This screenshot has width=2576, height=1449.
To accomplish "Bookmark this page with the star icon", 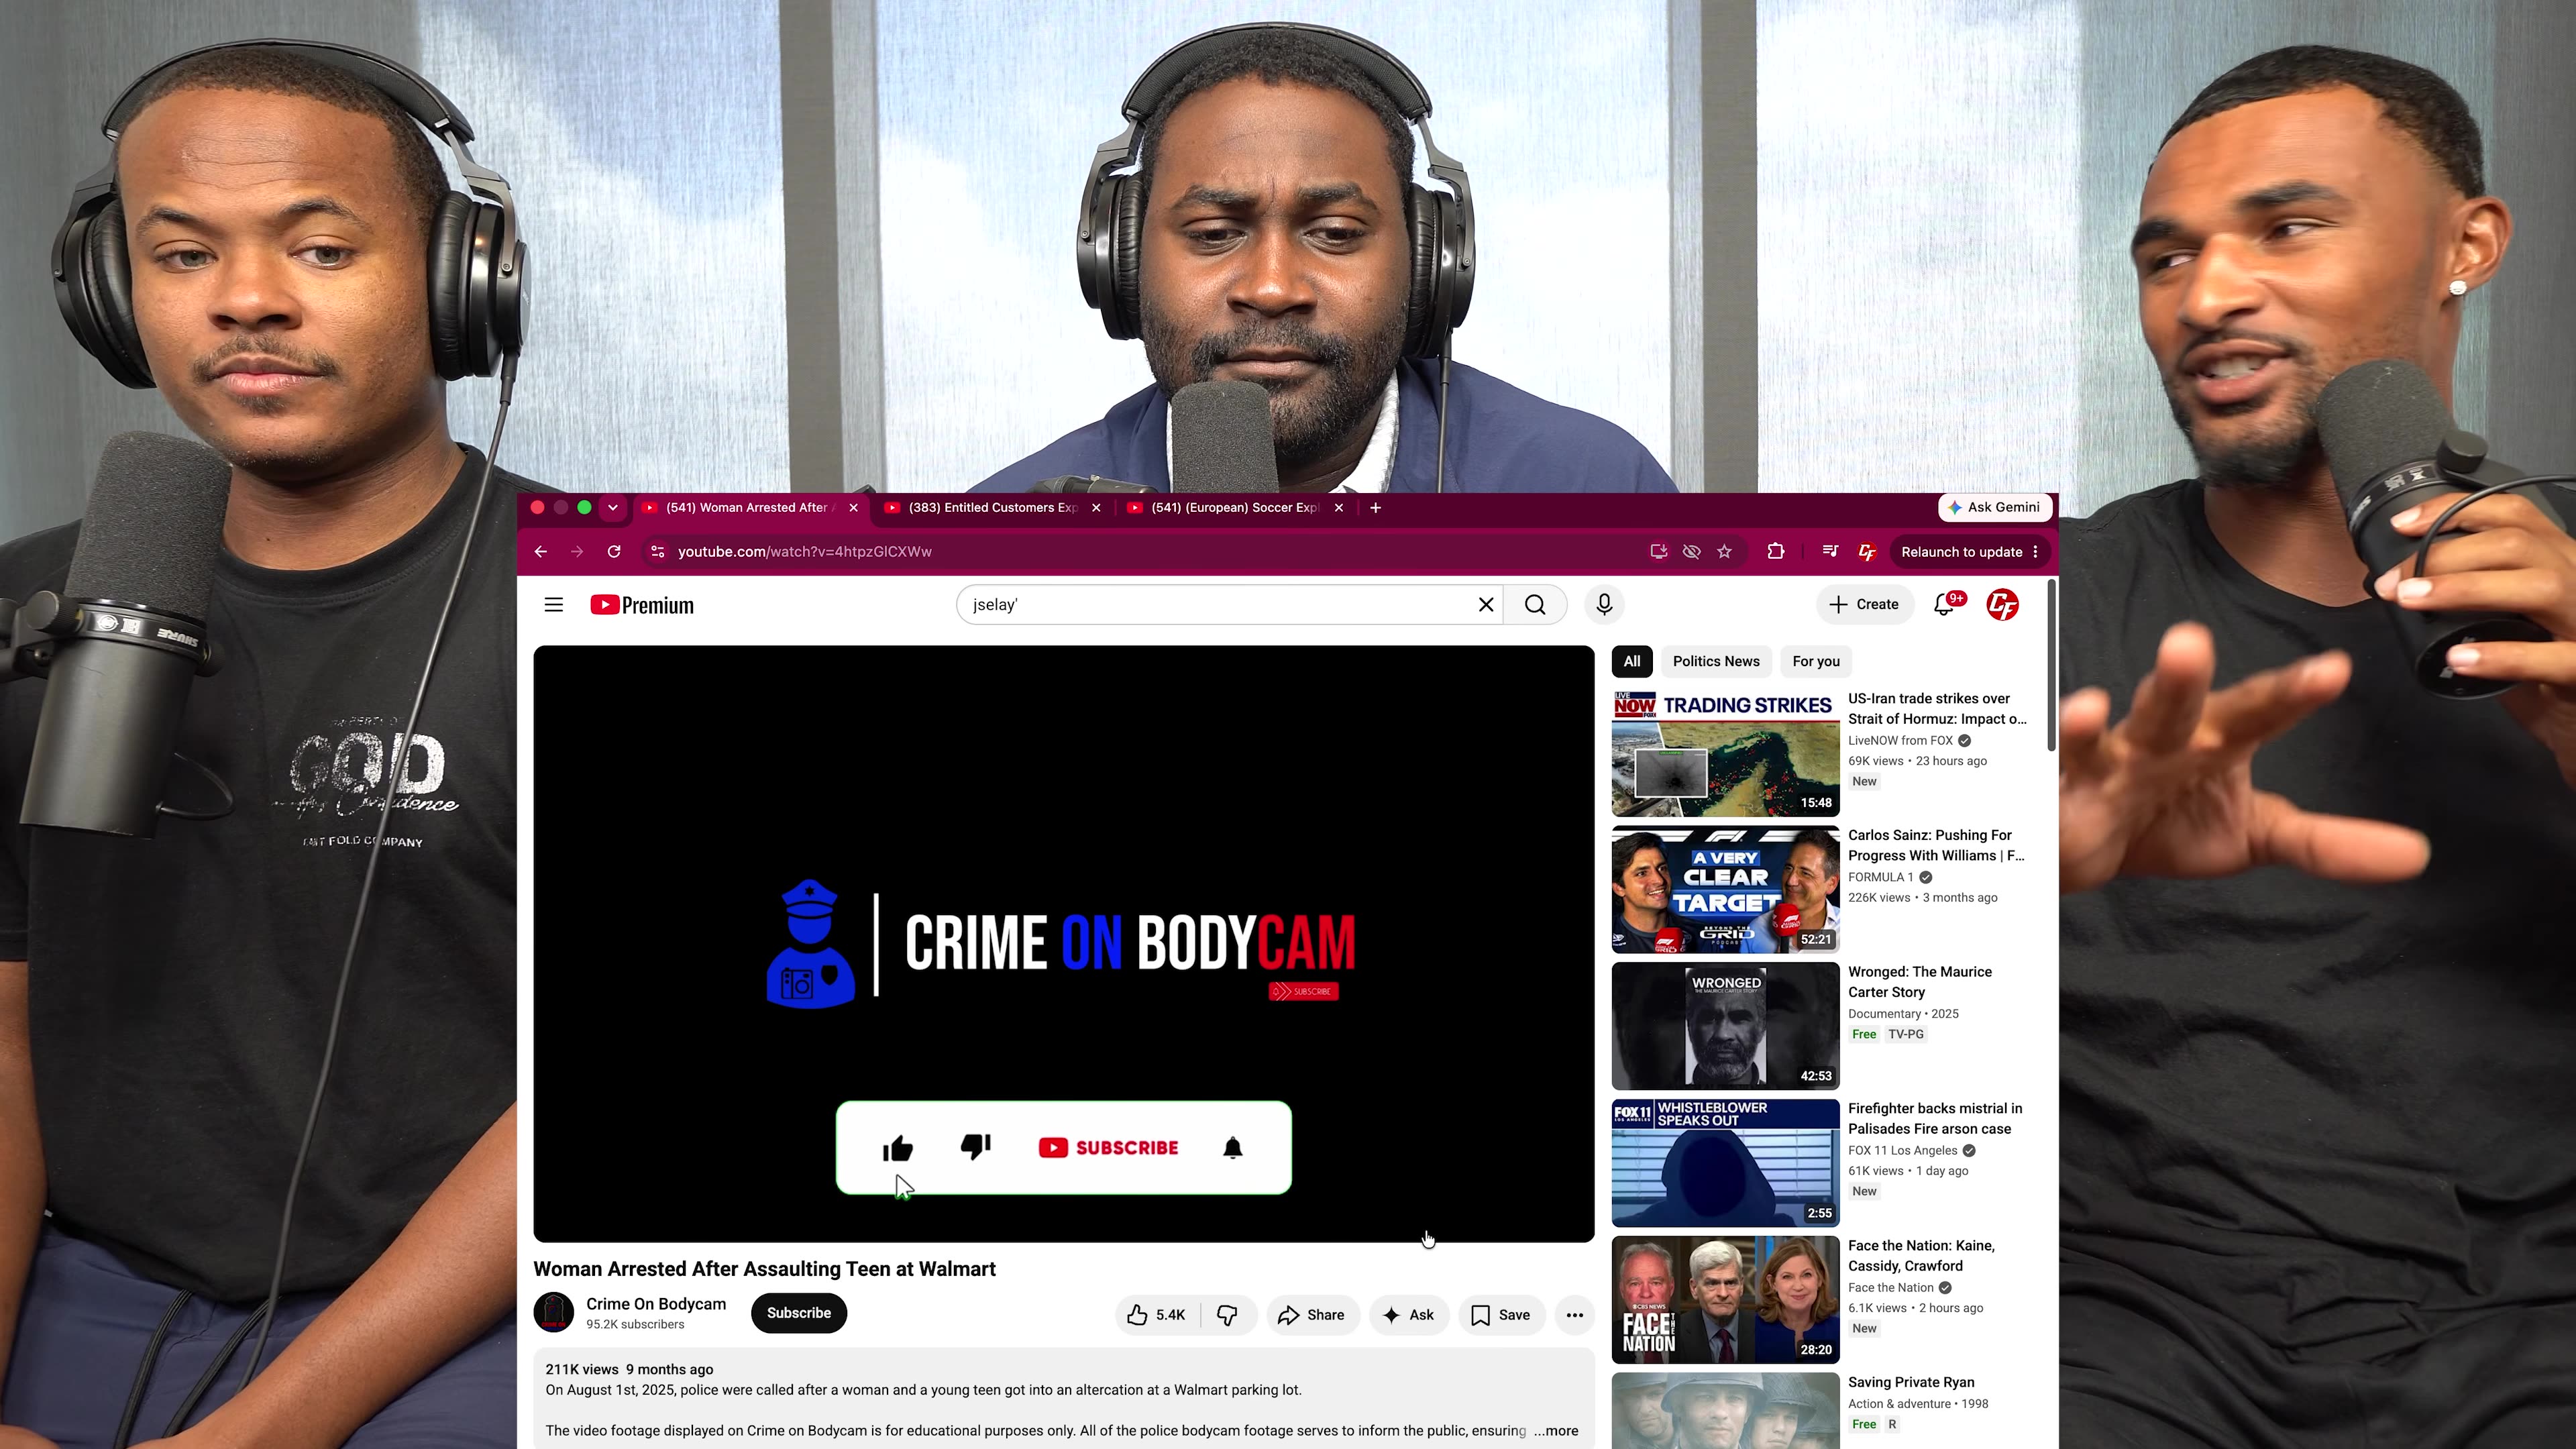I will click(x=1725, y=552).
